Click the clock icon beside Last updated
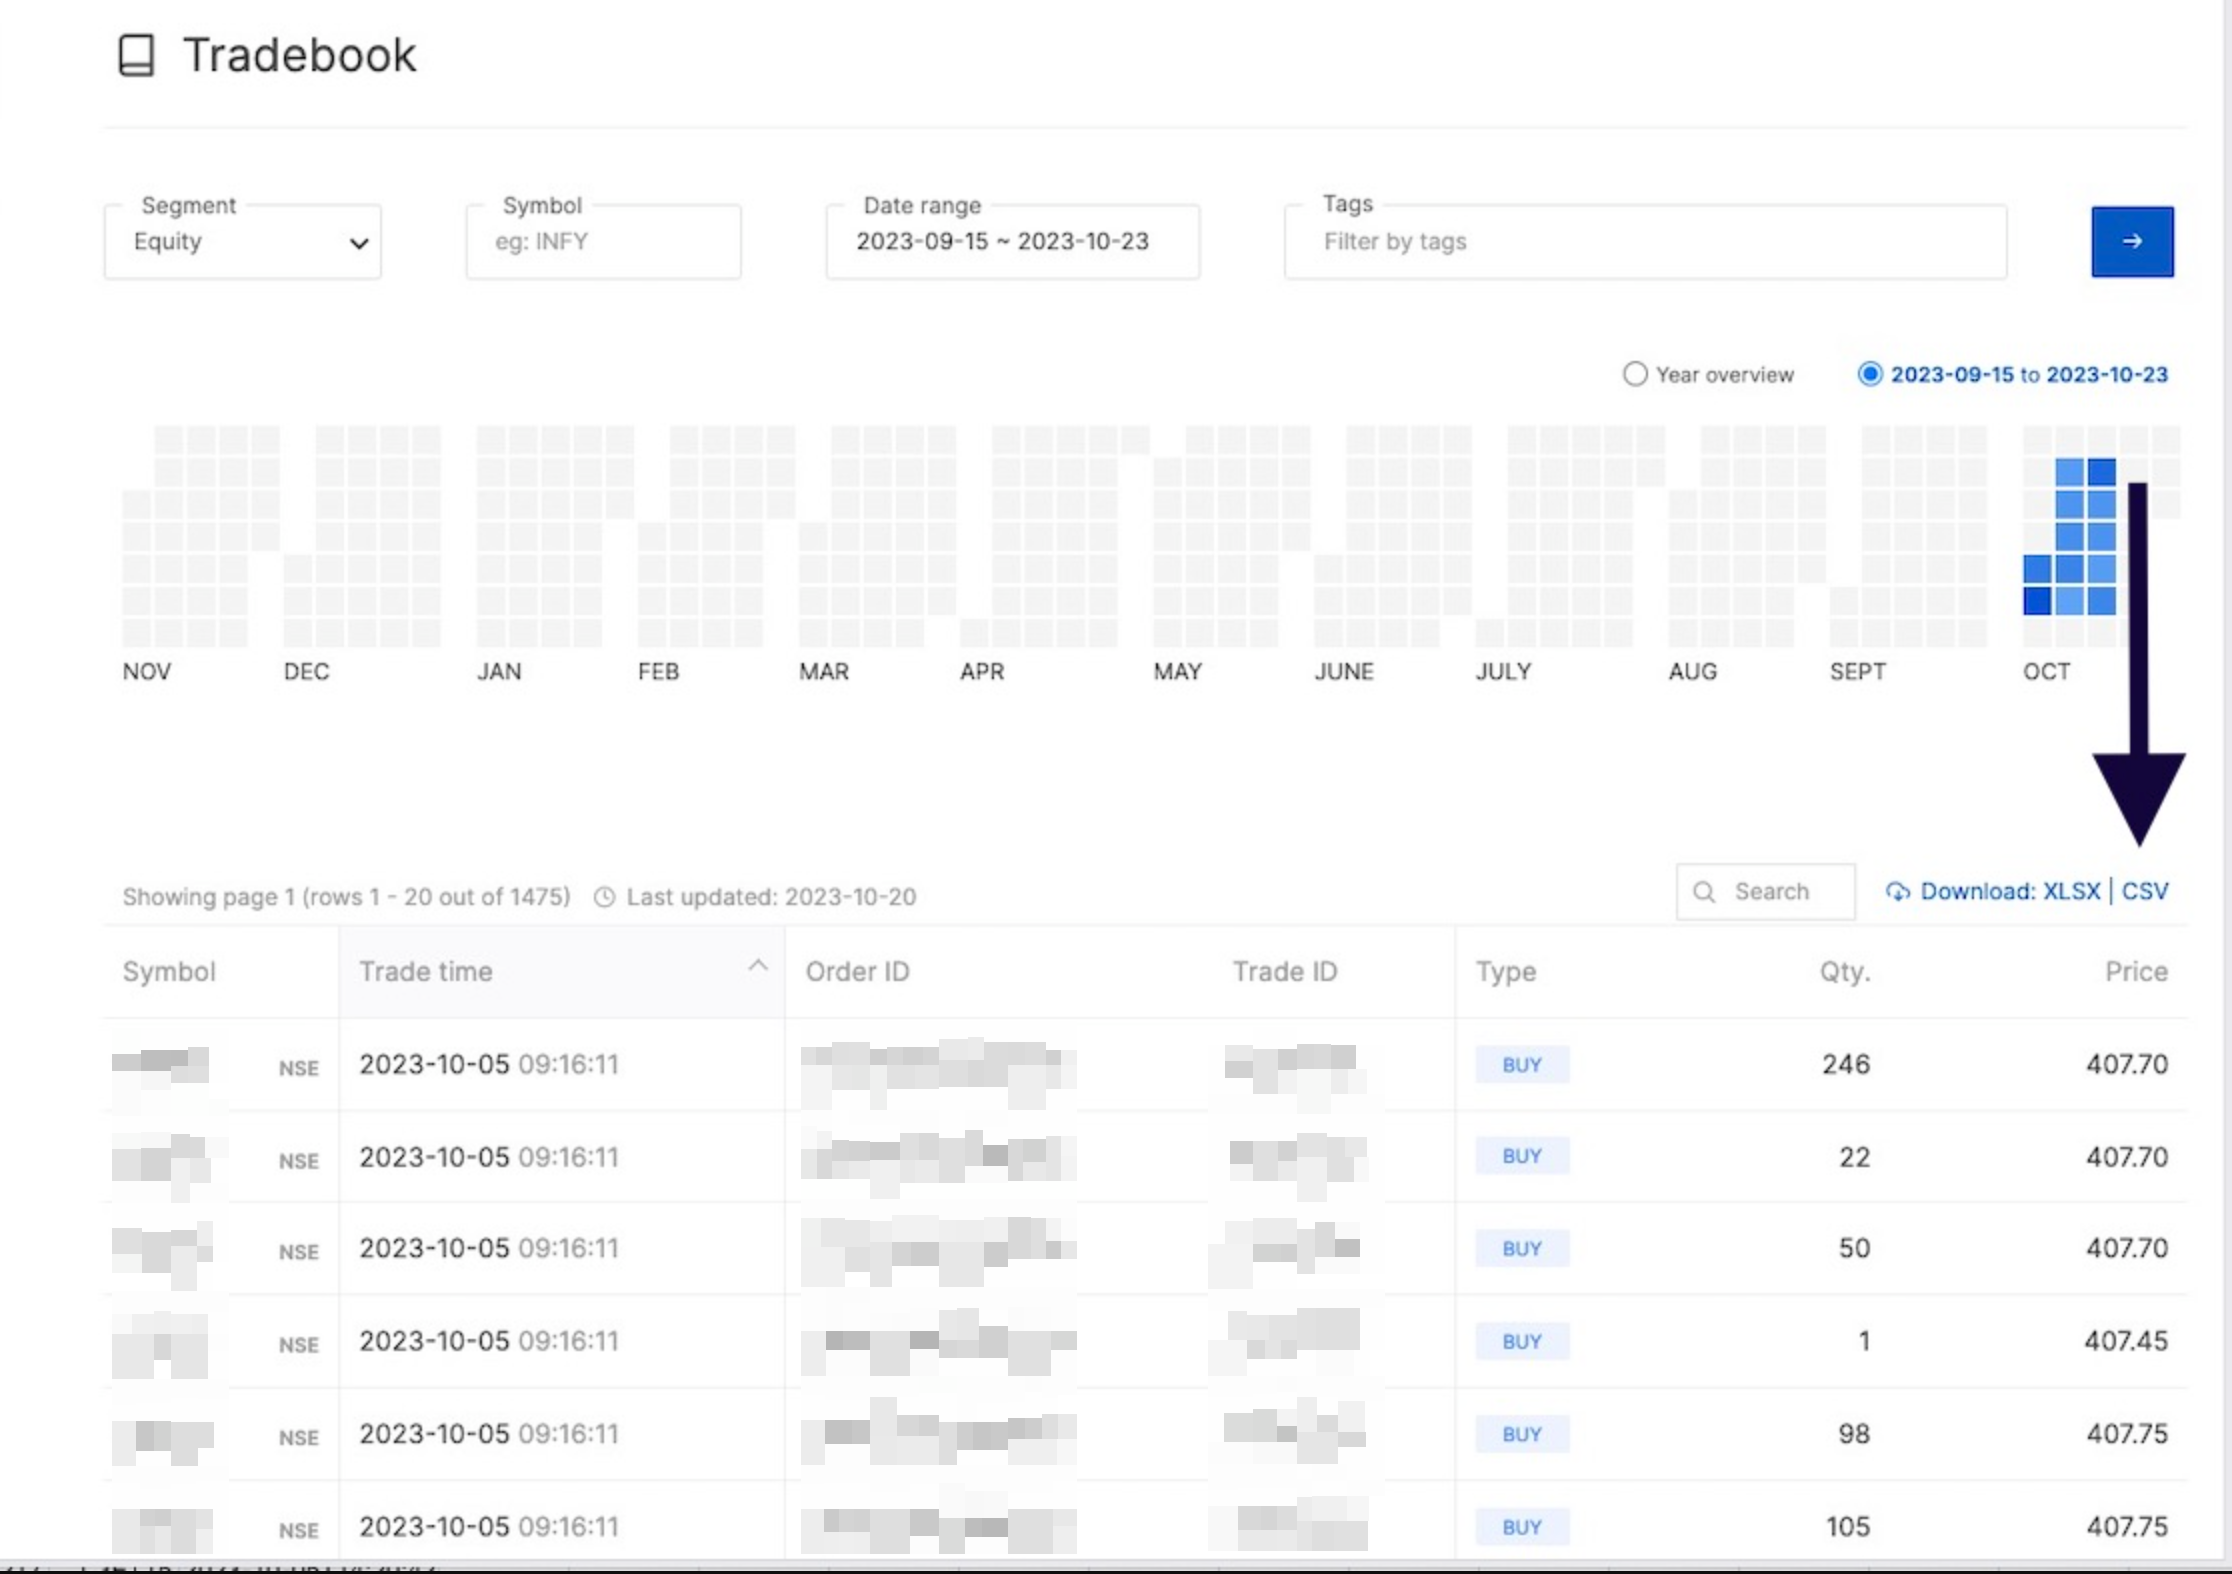 tap(604, 897)
